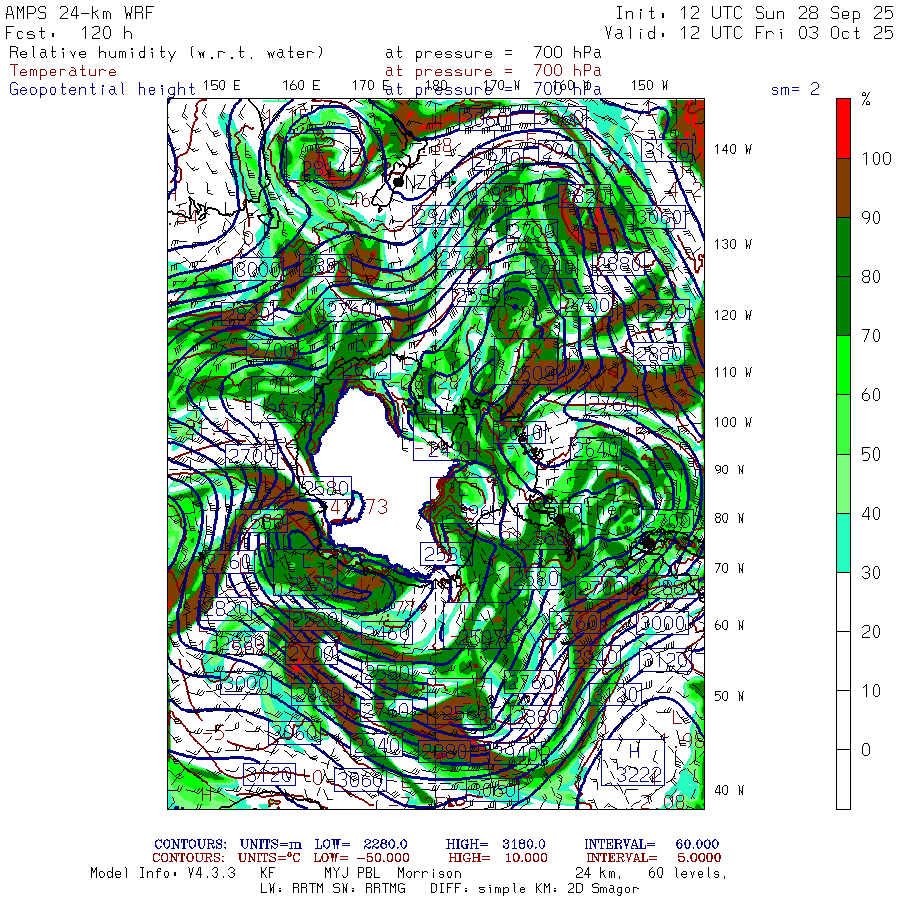Click the red 100% humidity color bar segment
The image size is (900, 900).
[x=843, y=129]
